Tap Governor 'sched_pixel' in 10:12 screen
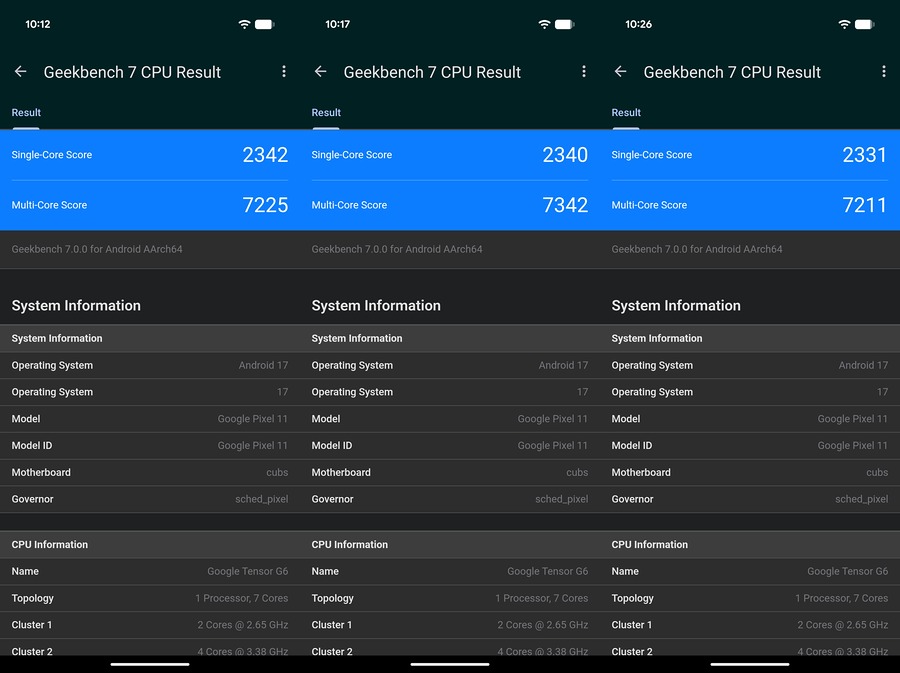 262,499
